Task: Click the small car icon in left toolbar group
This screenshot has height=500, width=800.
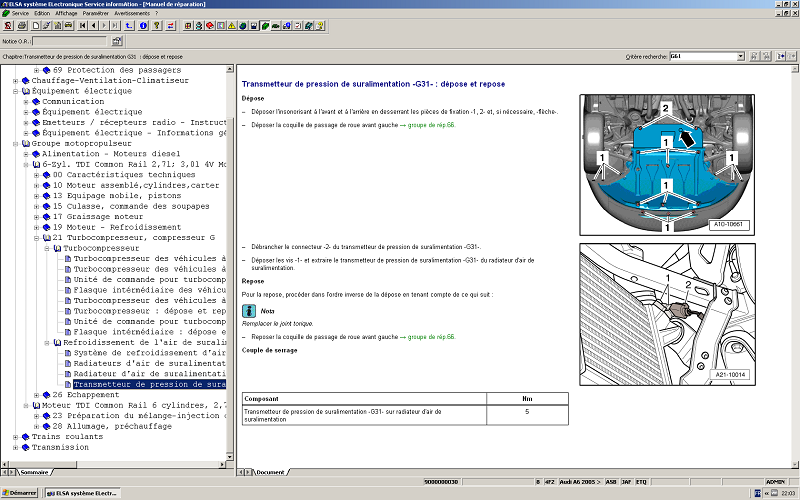Action: click(x=68, y=26)
